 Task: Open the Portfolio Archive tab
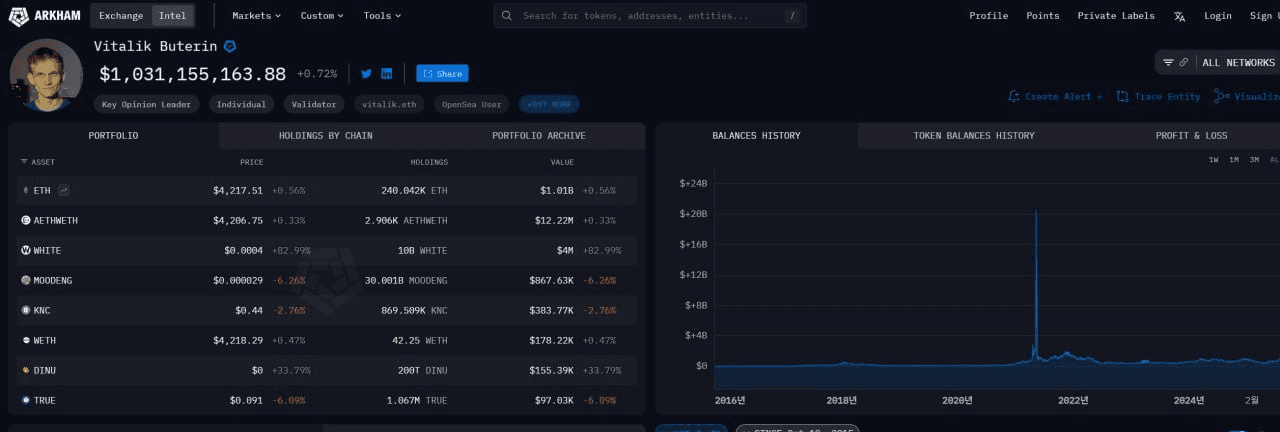pyautogui.click(x=539, y=135)
